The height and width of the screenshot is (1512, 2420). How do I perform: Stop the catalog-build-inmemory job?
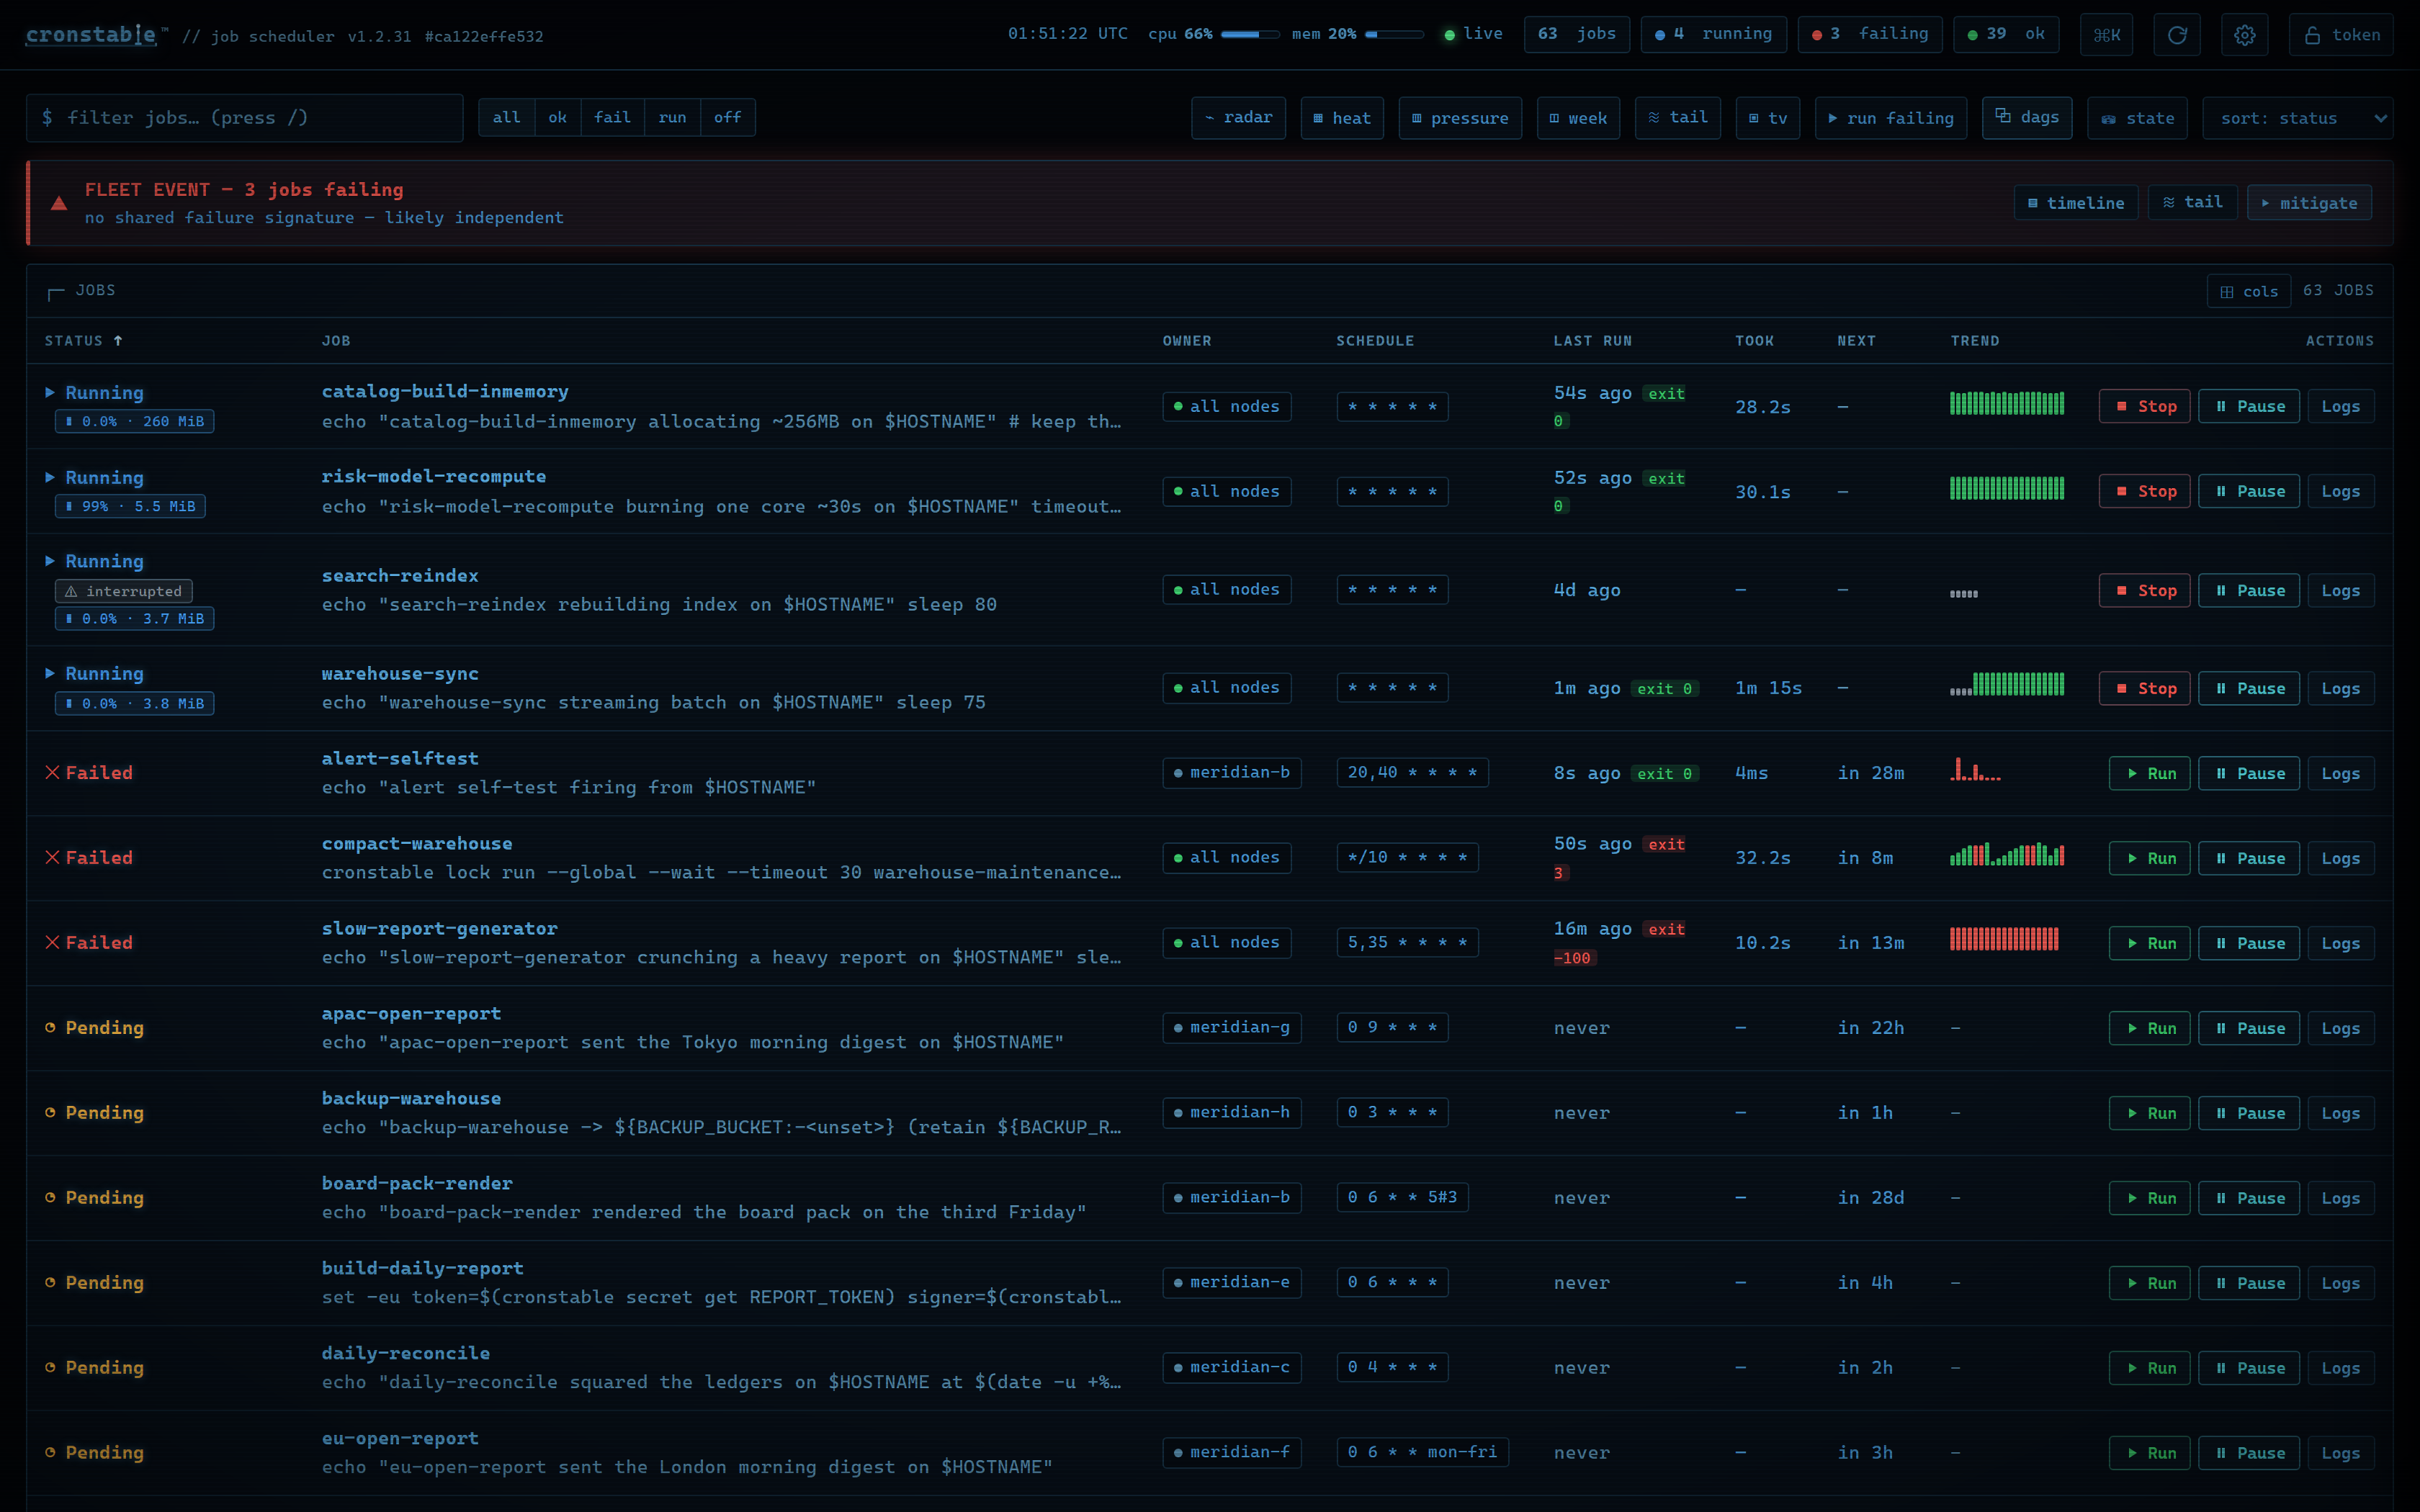point(2145,407)
